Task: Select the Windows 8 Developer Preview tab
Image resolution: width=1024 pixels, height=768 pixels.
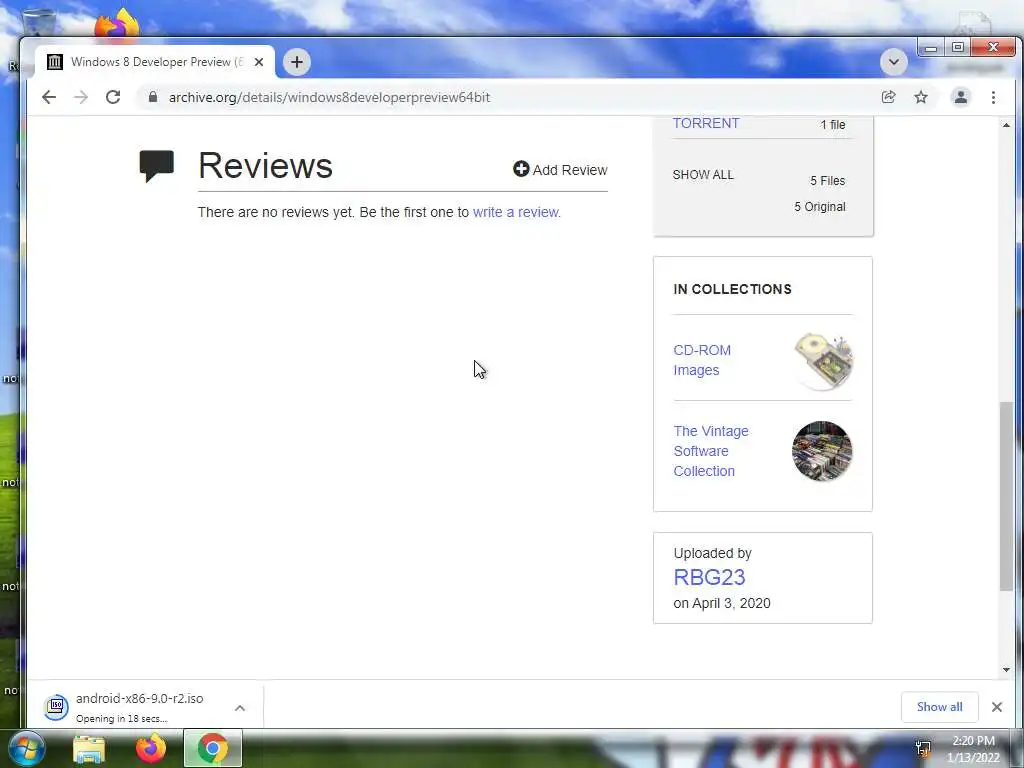Action: tap(155, 62)
